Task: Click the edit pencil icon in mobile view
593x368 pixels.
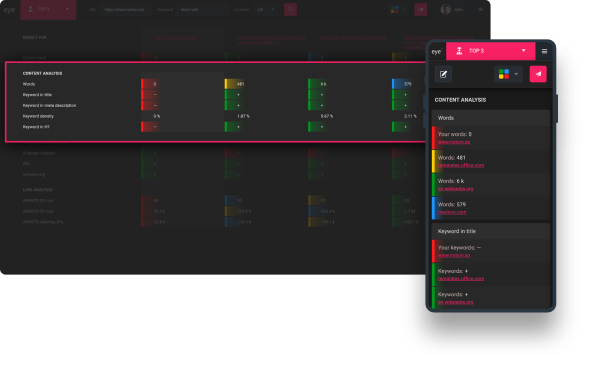Action: click(443, 74)
